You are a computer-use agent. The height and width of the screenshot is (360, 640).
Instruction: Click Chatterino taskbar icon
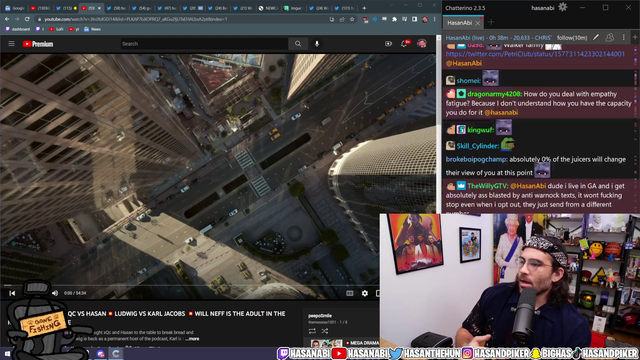(x=116, y=353)
